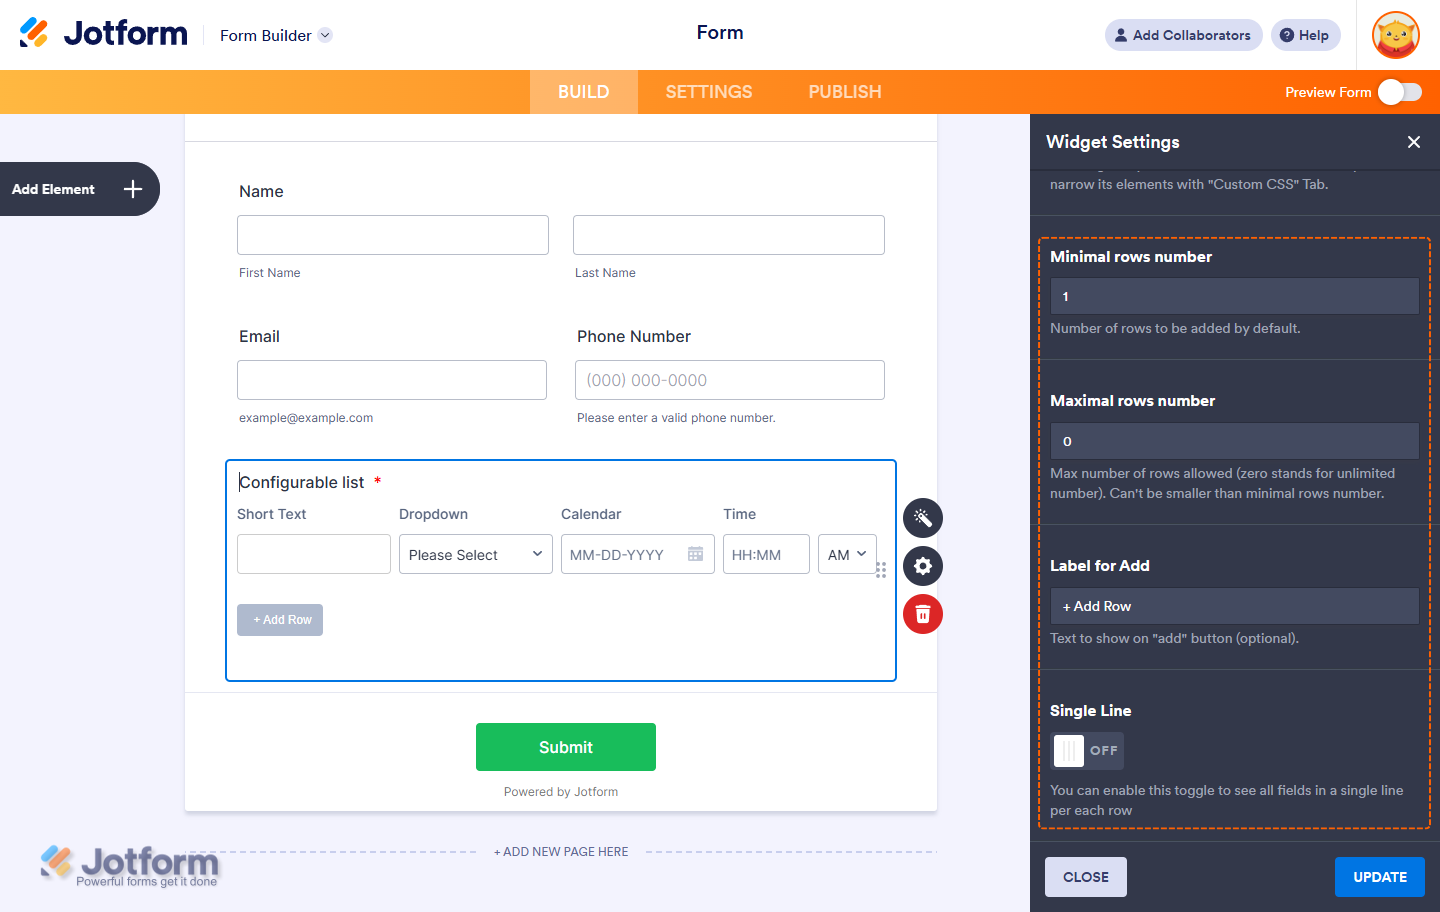This screenshot has height=912, width=1440.
Task: Click the UPDATE button
Action: click(x=1380, y=877)
